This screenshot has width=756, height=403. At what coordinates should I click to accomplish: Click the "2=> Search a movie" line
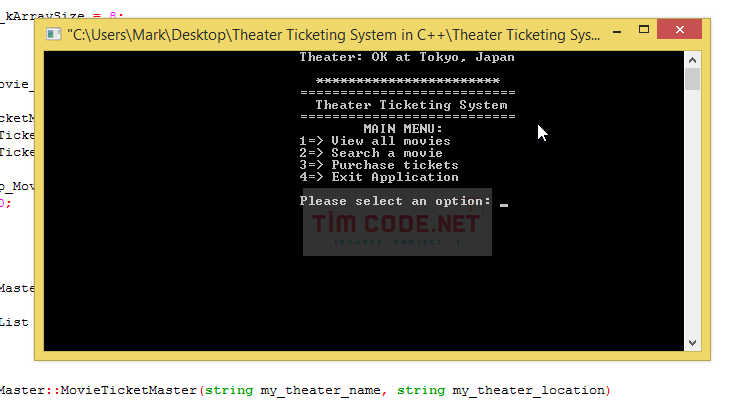pos(371,153)
